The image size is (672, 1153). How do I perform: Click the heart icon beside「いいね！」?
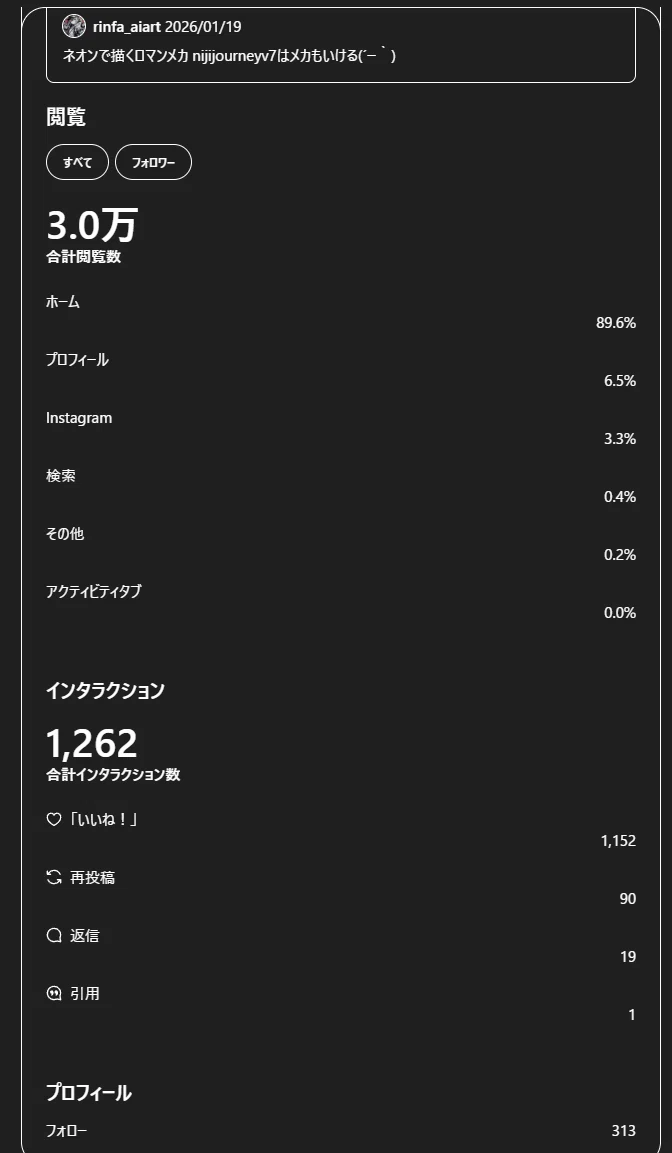point(54,819)
